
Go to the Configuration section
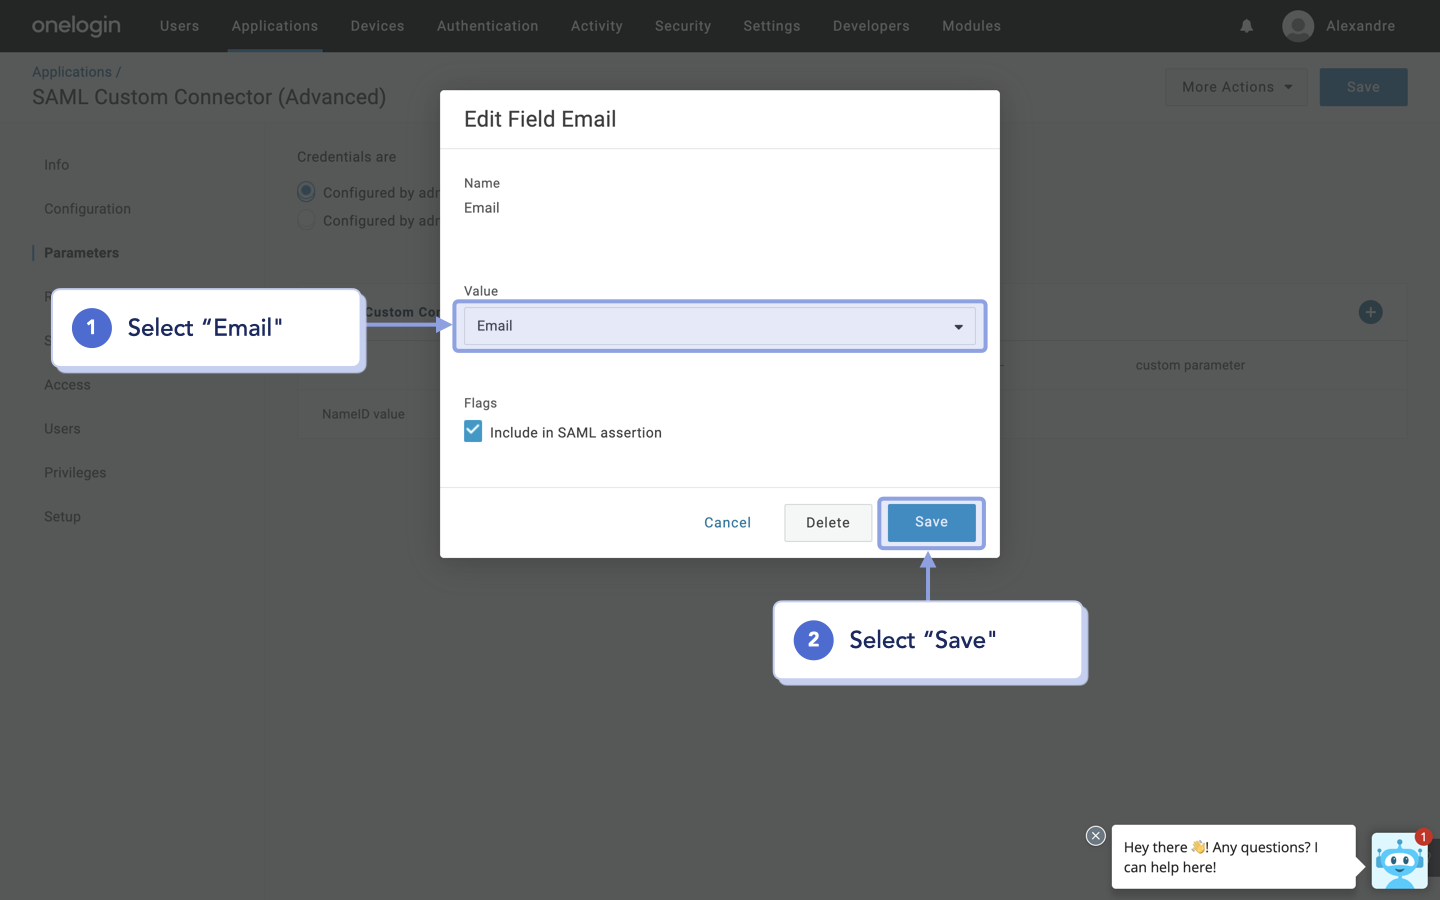pos(87,208)
